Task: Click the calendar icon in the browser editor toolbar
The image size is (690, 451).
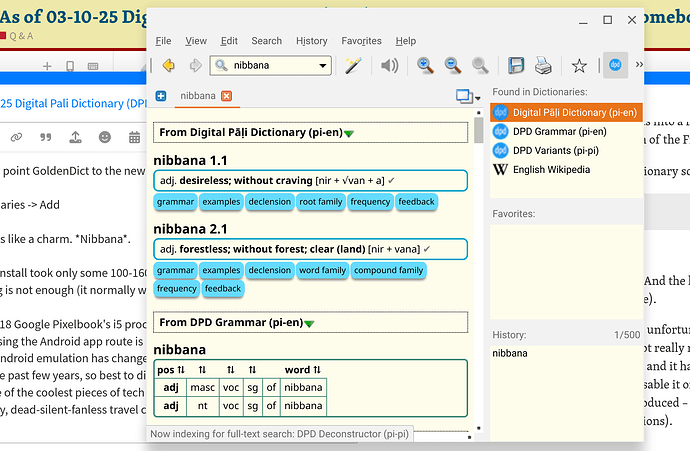Action: 134,137
